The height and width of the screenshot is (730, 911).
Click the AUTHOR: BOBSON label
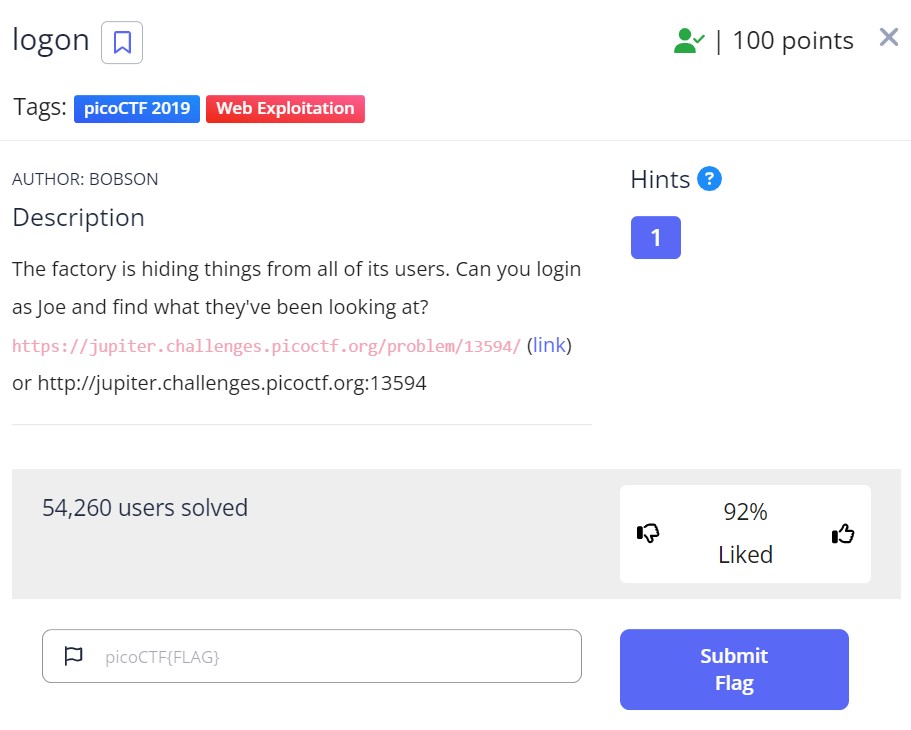(x=85, y=179)
